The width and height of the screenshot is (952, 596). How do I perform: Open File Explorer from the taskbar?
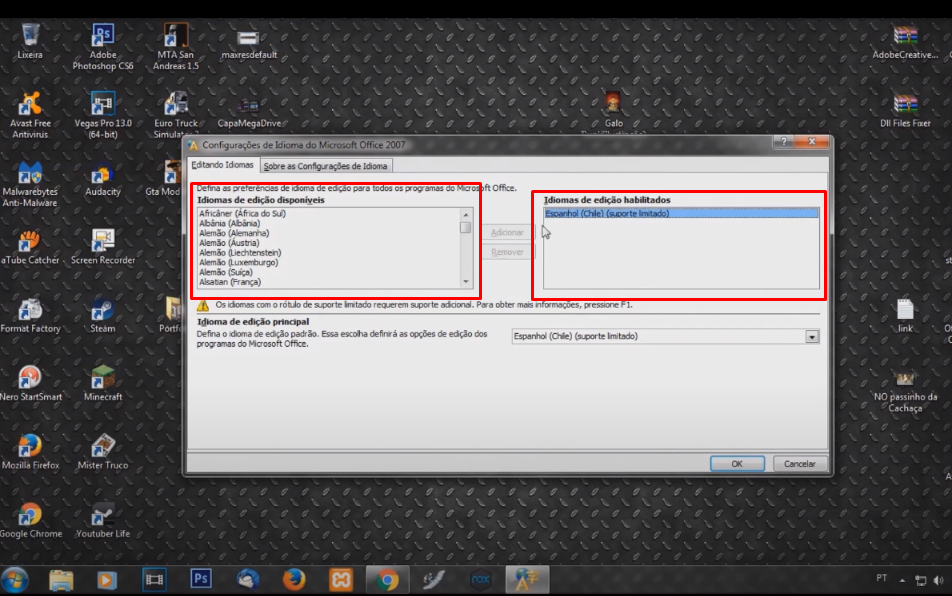(61, 580)
